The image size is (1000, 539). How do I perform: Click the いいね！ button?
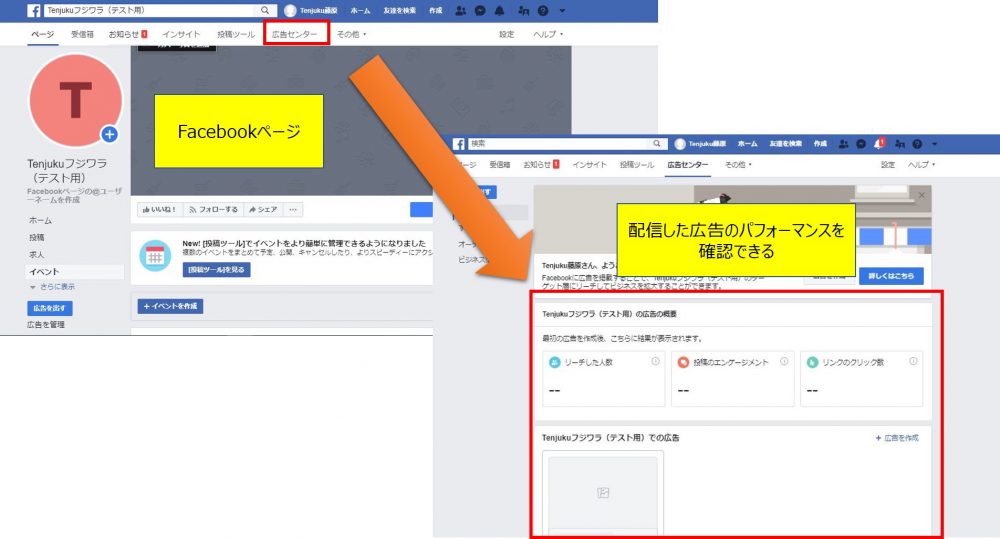pos(159,209)
